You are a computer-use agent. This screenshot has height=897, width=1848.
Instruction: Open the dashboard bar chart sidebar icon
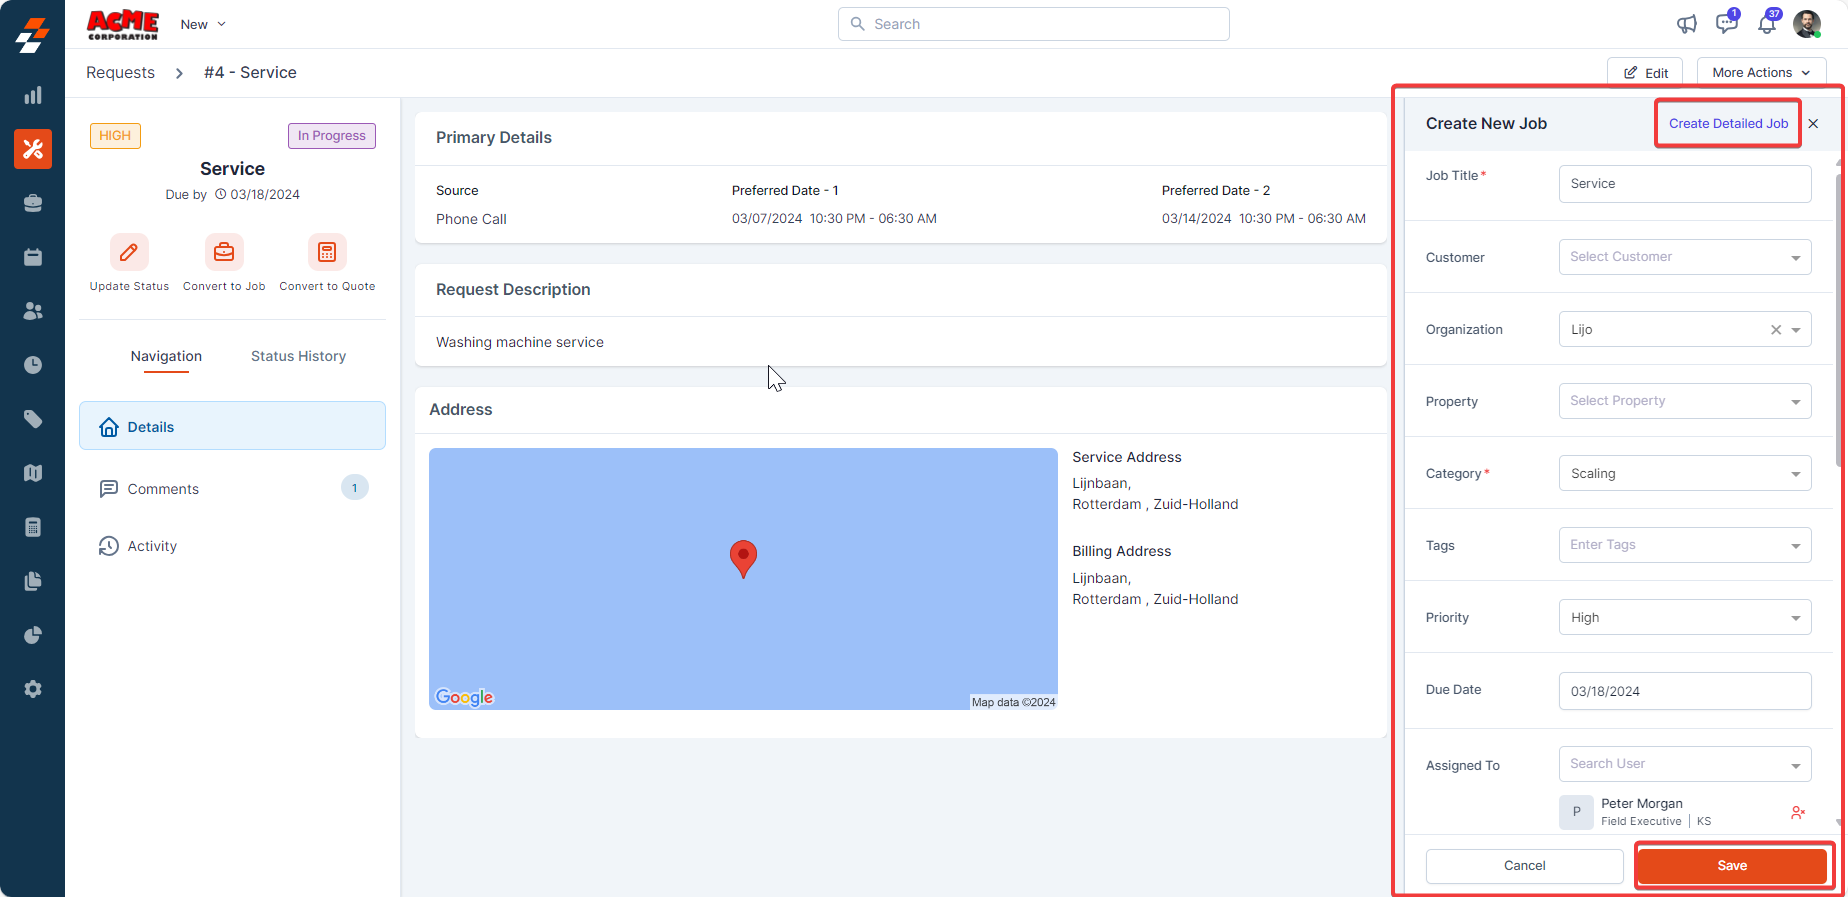tap(33, 95)
